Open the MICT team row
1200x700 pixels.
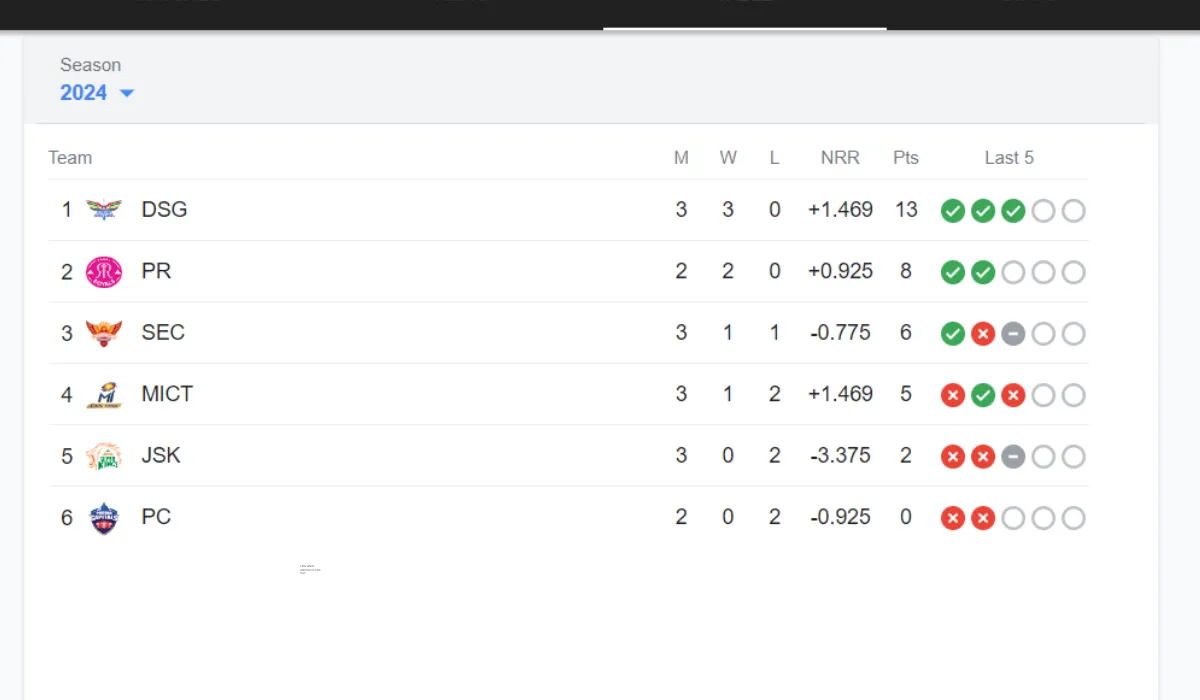pos(568,395)
